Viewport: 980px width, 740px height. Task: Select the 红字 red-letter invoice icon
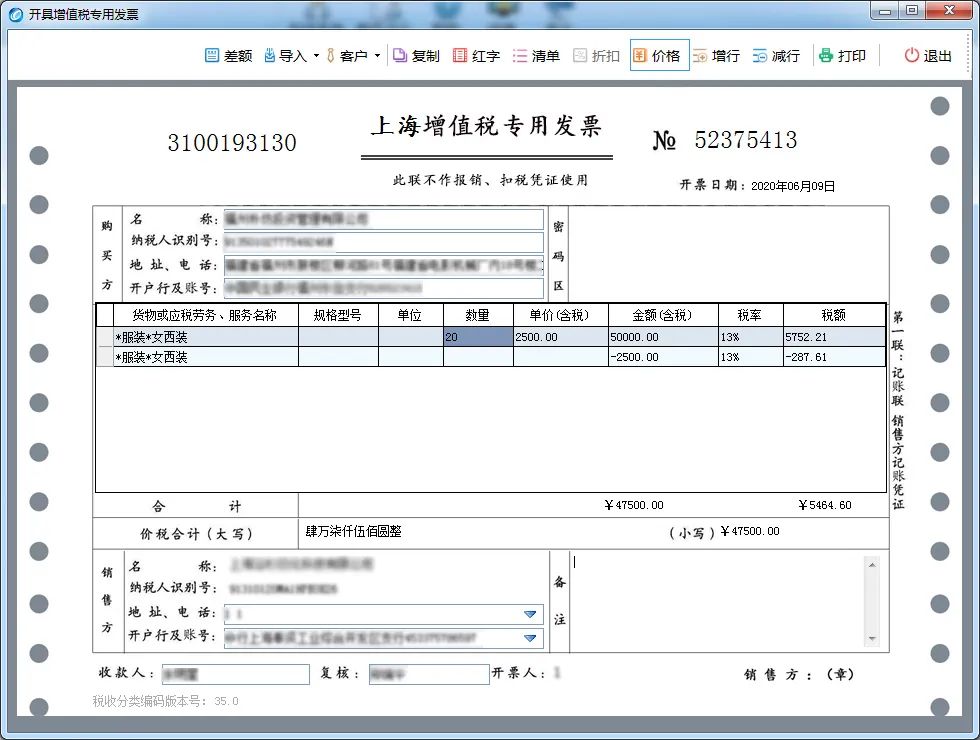tap(460, 56)
